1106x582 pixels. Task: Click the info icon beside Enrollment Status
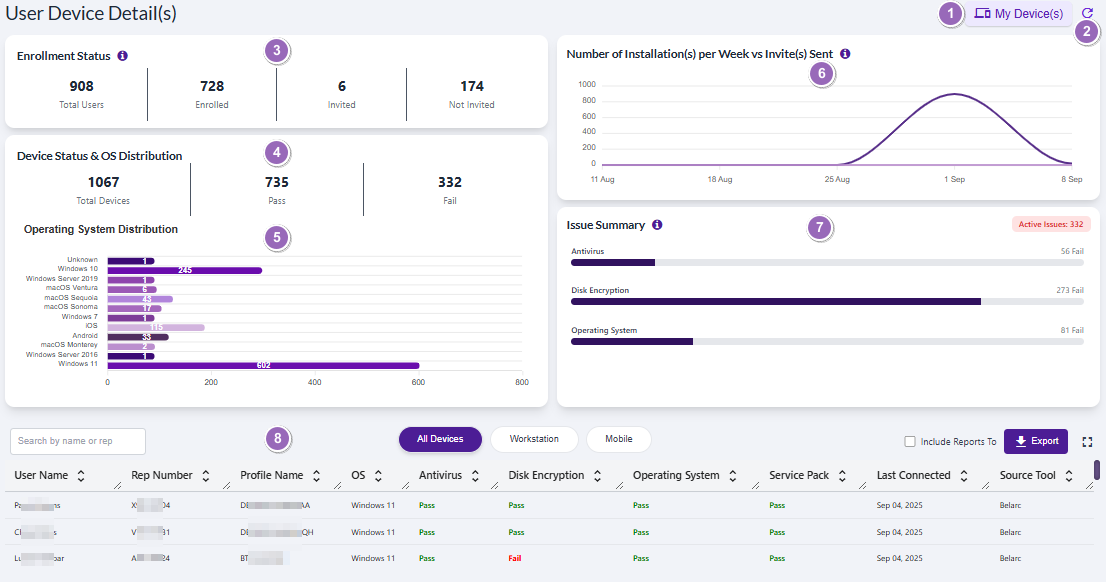point(122,56)
